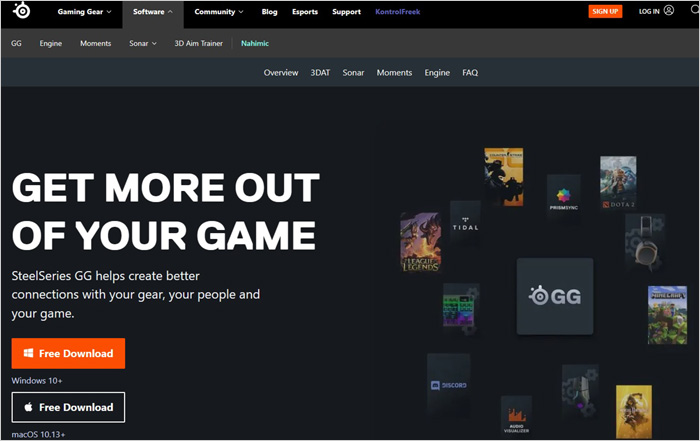Select the Counter-Strike game tile

[x=504, y=177]
